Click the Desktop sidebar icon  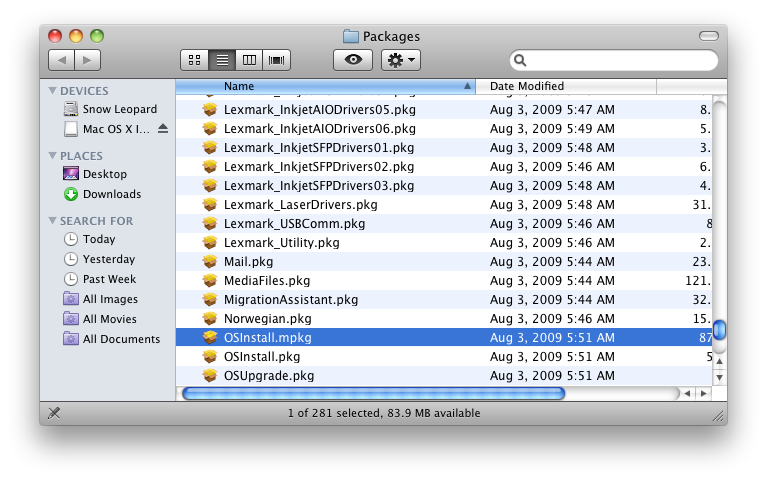click(71, 174)
